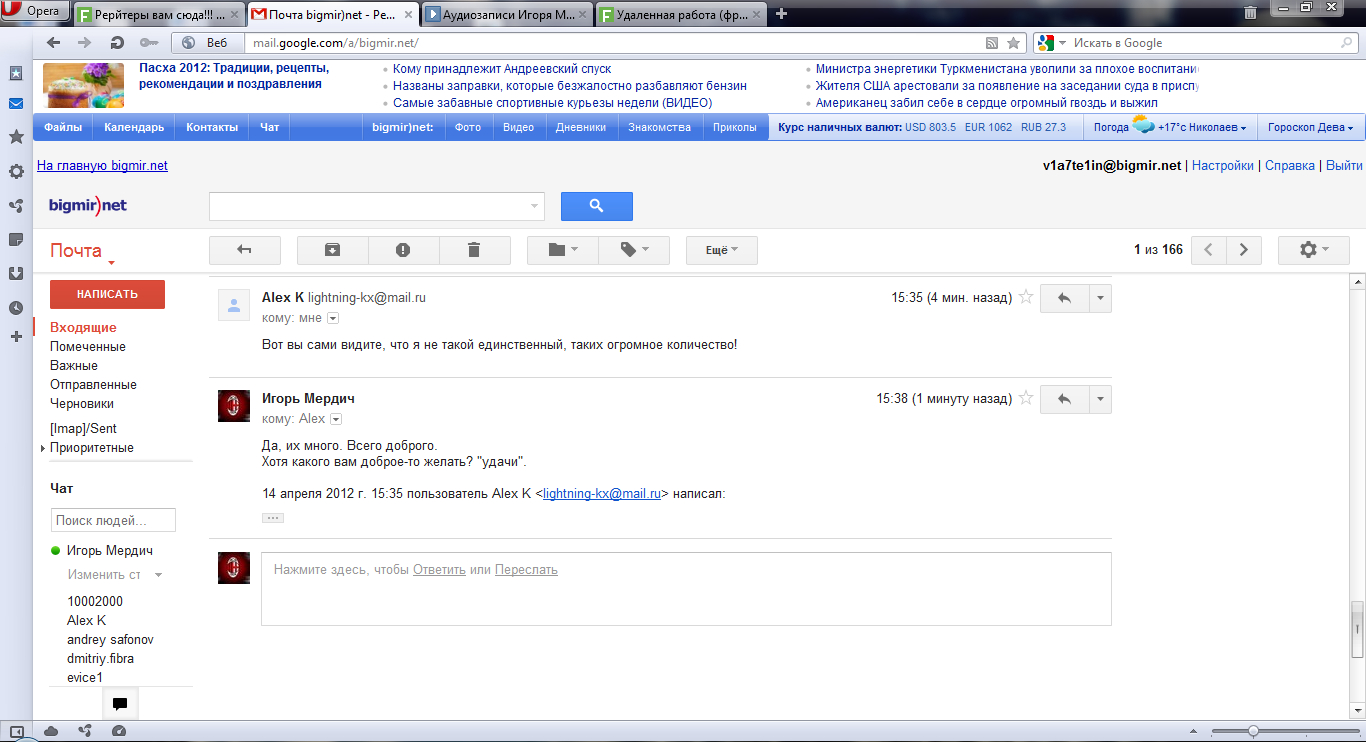The width and height of the screenshot is (1366, 742).
Task: Switch to the Аудиозаписи Игоря tab
Action: pyautogui.click(x=508, y=15)
